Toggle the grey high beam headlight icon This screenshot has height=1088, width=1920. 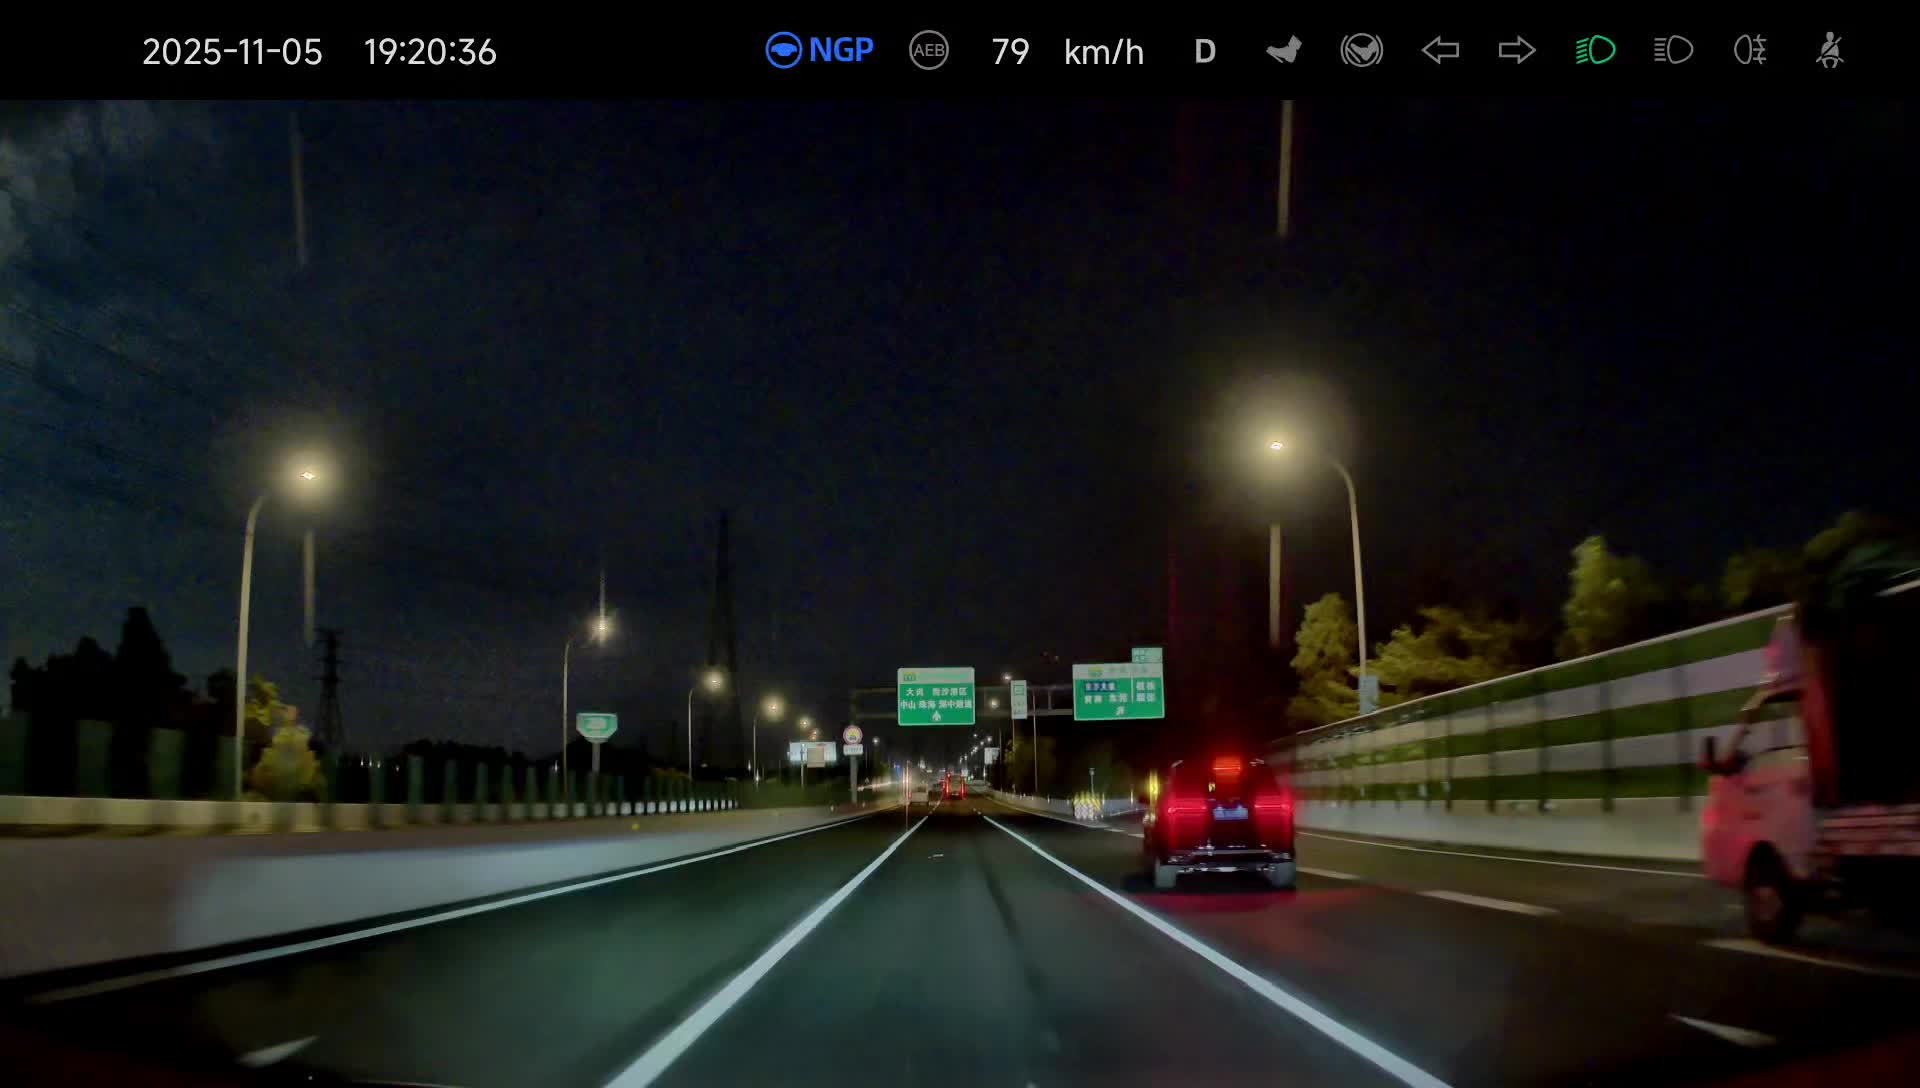pyautogui.click(x=1673, y=50)
